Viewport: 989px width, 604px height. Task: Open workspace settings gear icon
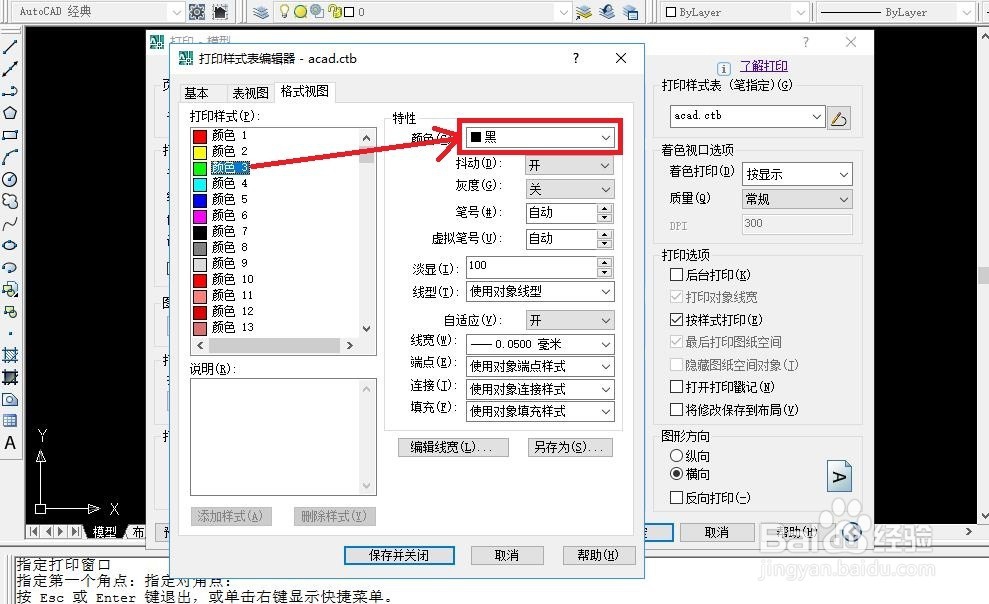197,11
